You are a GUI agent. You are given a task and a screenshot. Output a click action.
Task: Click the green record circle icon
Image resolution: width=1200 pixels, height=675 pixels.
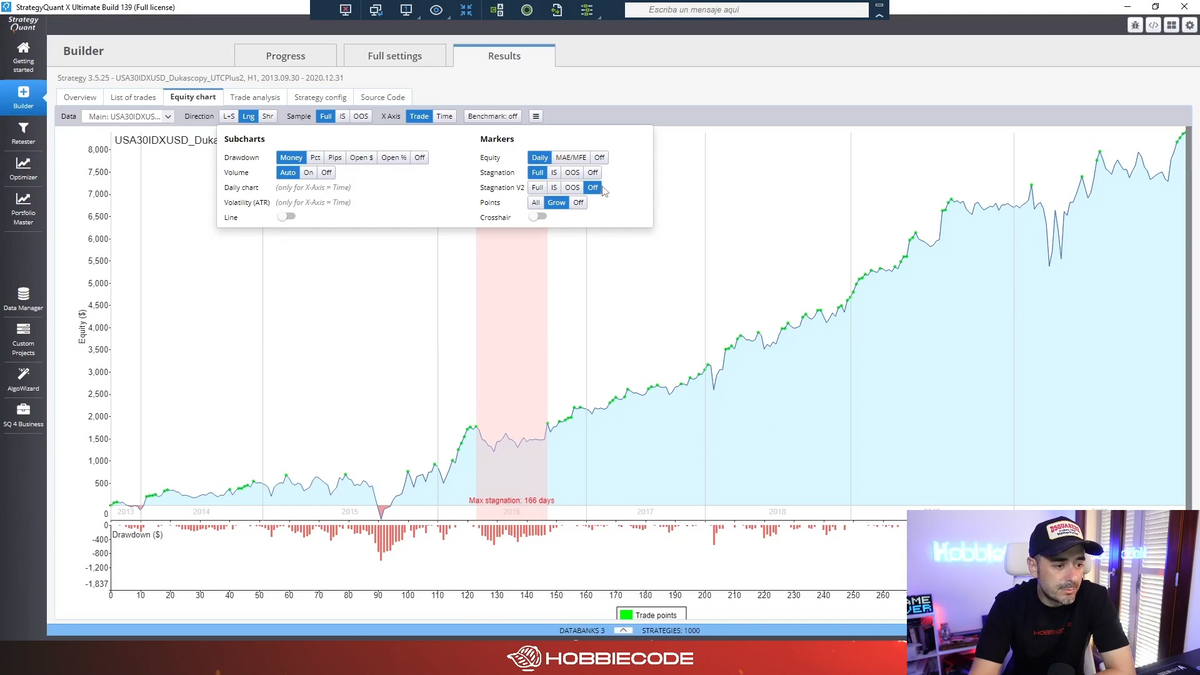[x=527, y=10]
